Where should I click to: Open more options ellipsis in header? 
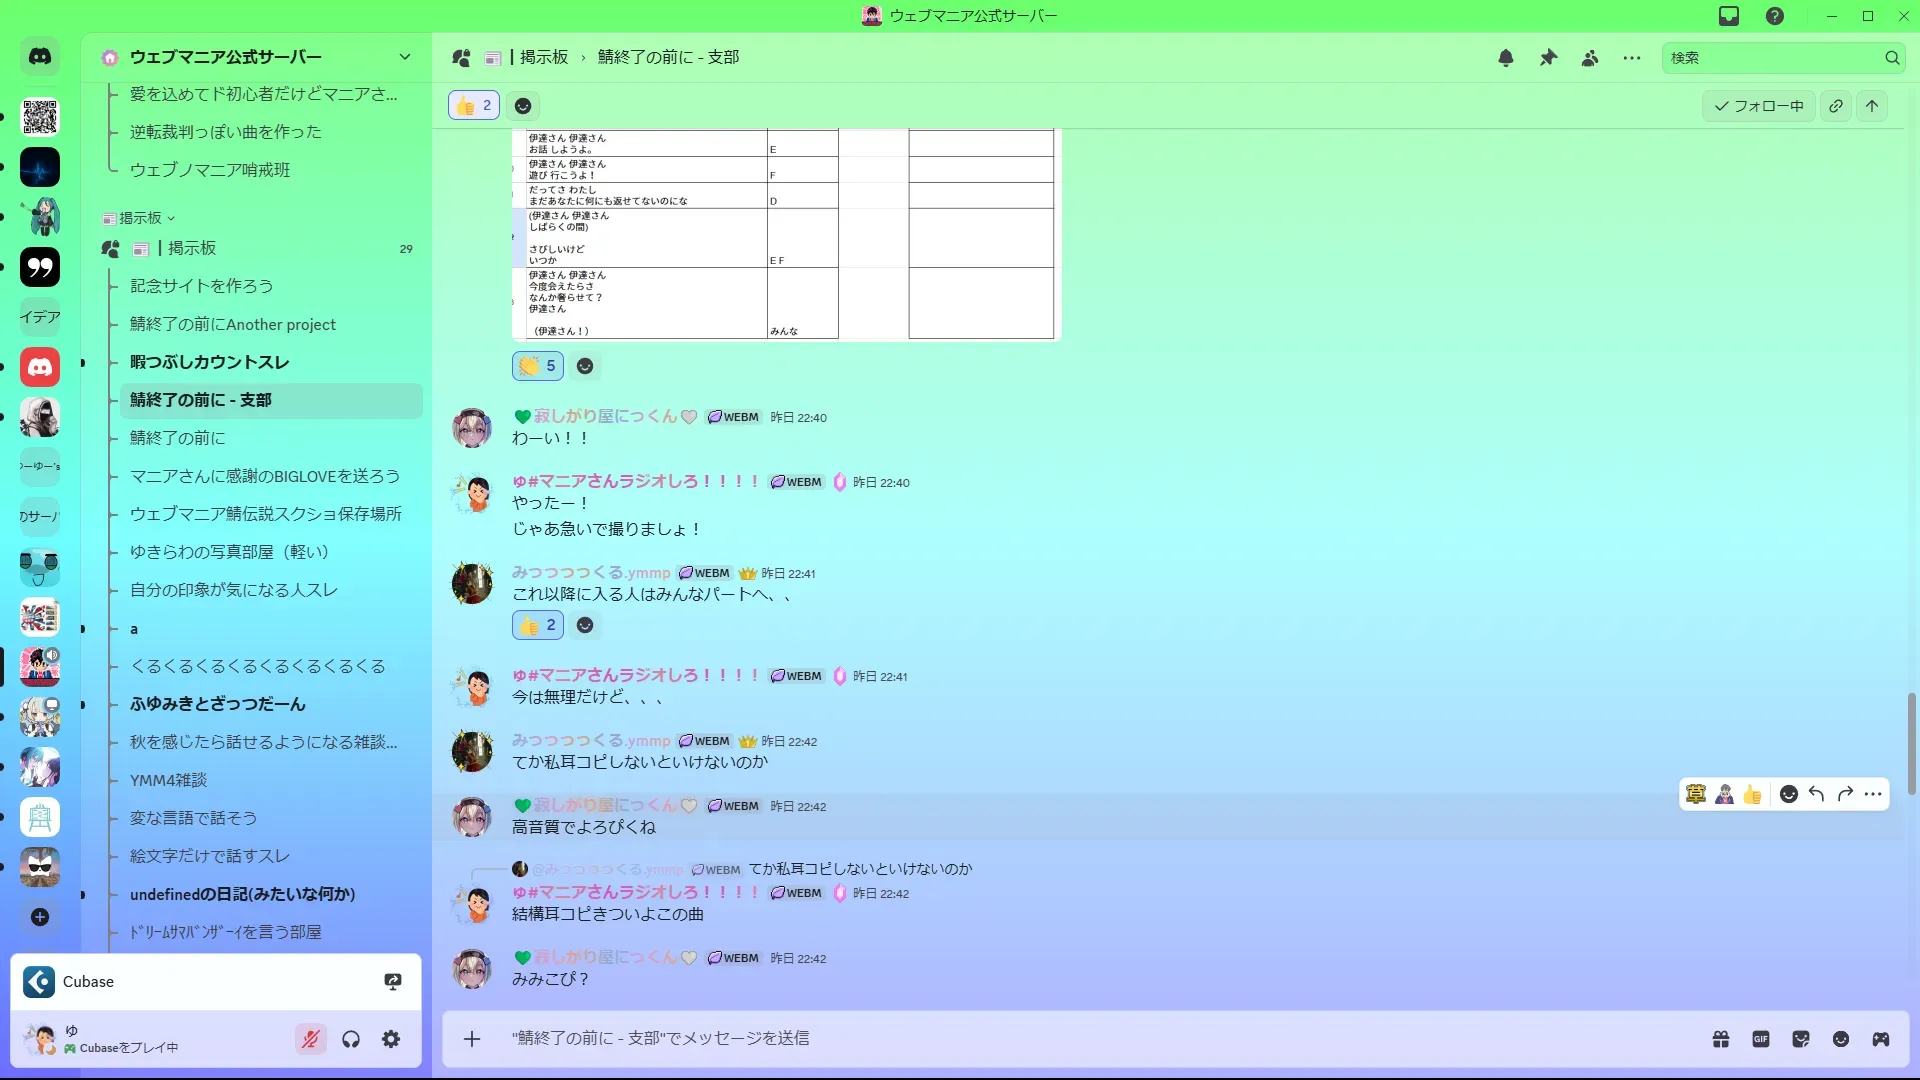click(x=1632, y=58)
